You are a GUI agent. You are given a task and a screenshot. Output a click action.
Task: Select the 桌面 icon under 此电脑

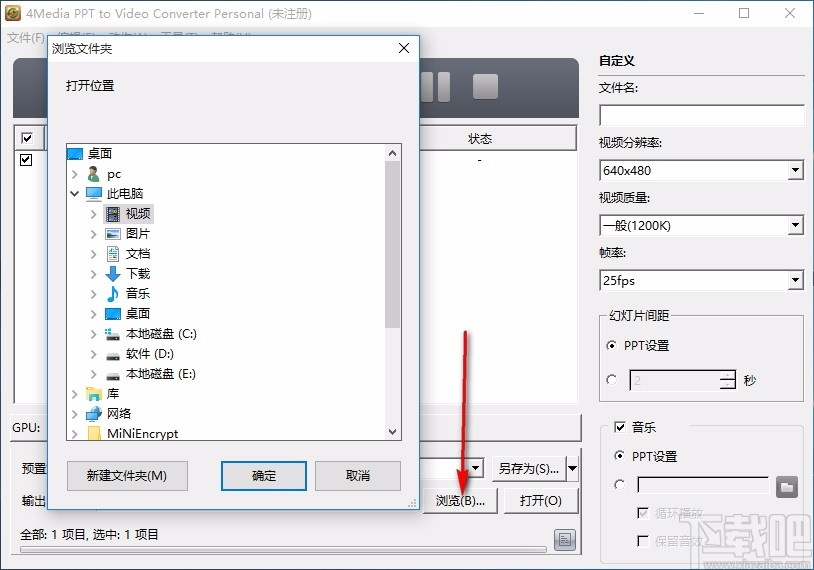(x=113, y=314)
